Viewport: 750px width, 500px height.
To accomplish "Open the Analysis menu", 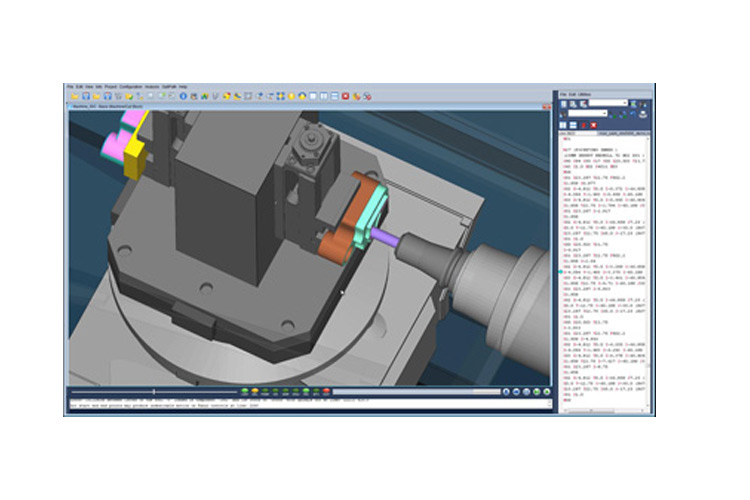I will tap(152, 87).
